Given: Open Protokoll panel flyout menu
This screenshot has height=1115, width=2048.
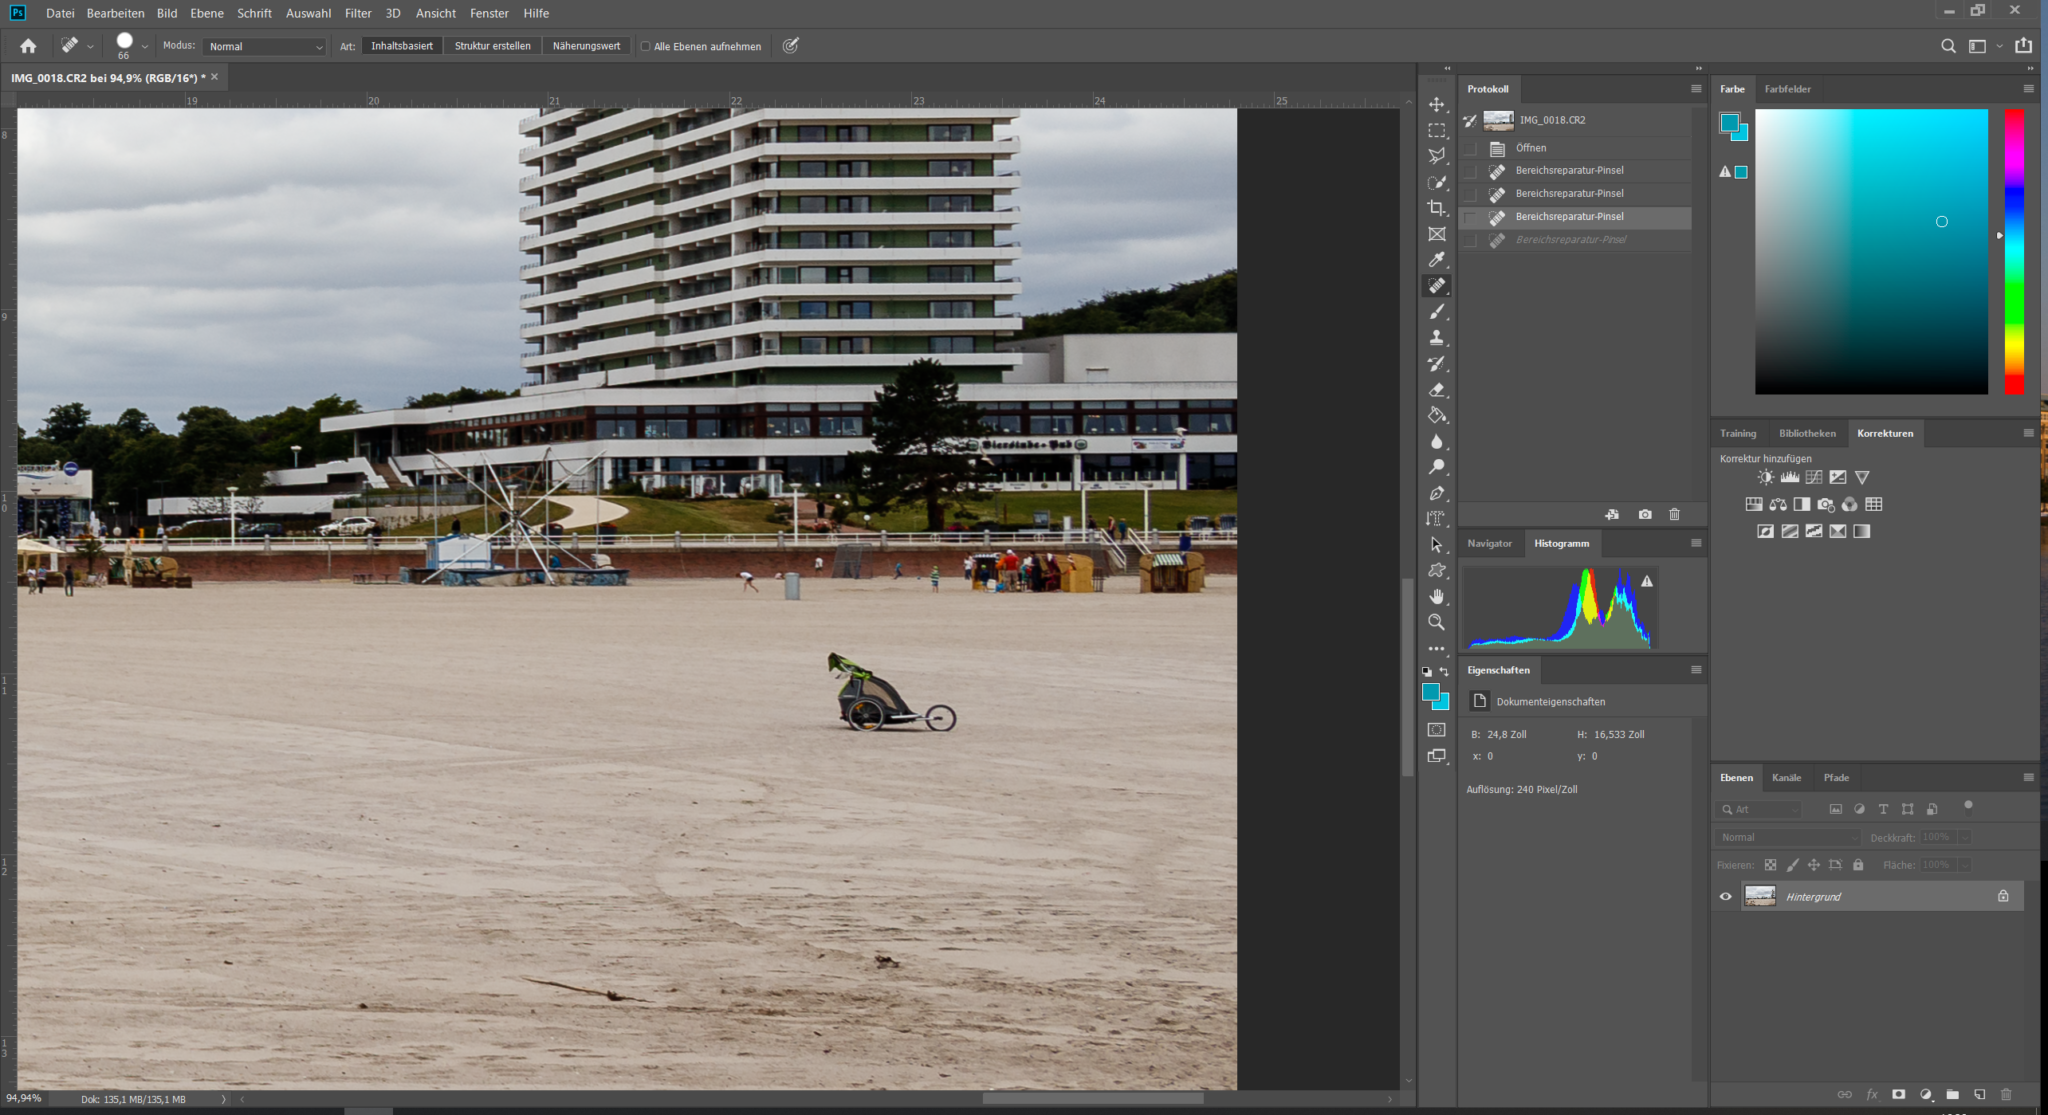Looking at the screenshot, I should (x=1696, y=89).
